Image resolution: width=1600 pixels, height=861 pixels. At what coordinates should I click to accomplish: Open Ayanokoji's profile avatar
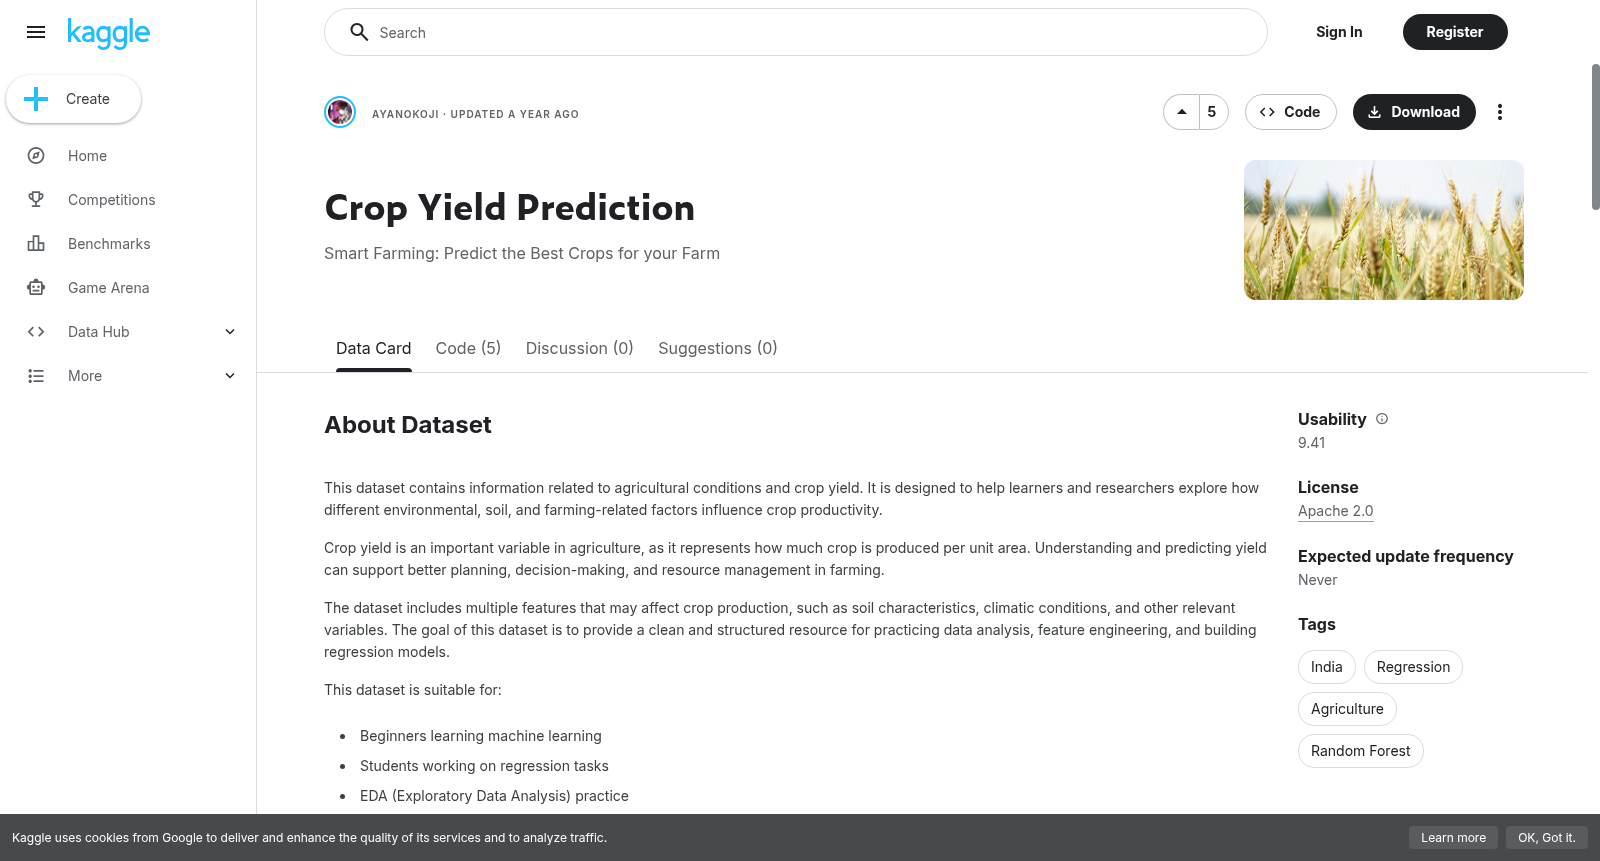340,112
